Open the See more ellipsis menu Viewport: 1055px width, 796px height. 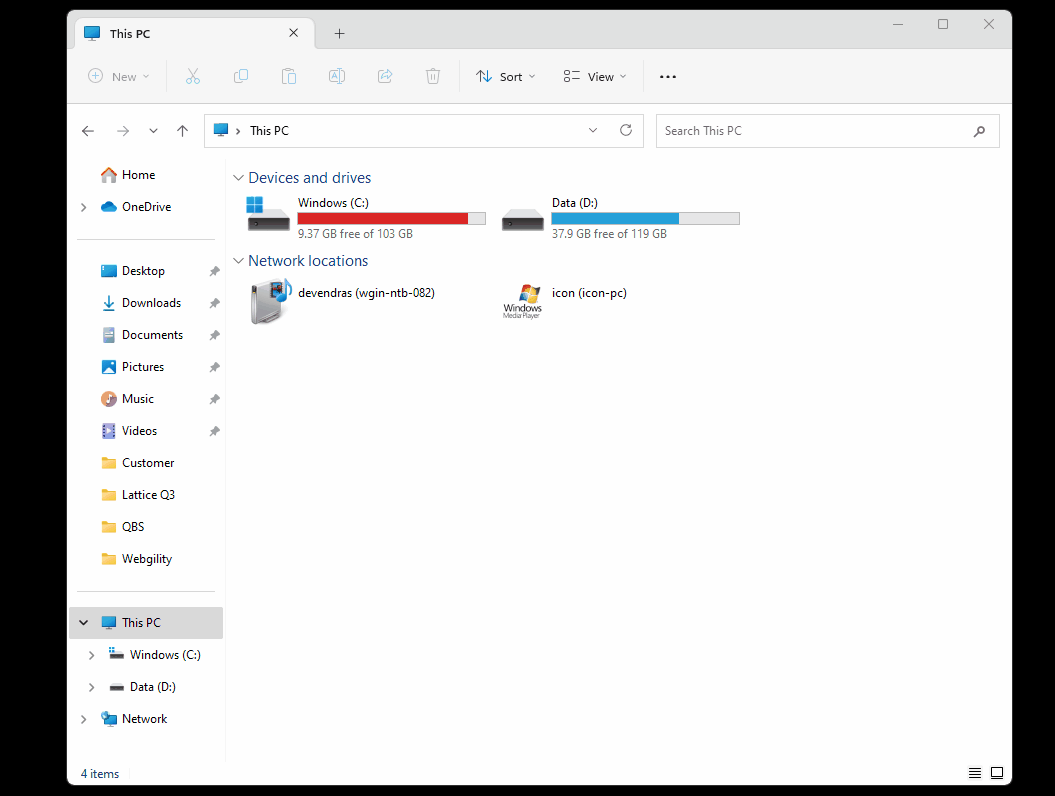coord(668,76)
